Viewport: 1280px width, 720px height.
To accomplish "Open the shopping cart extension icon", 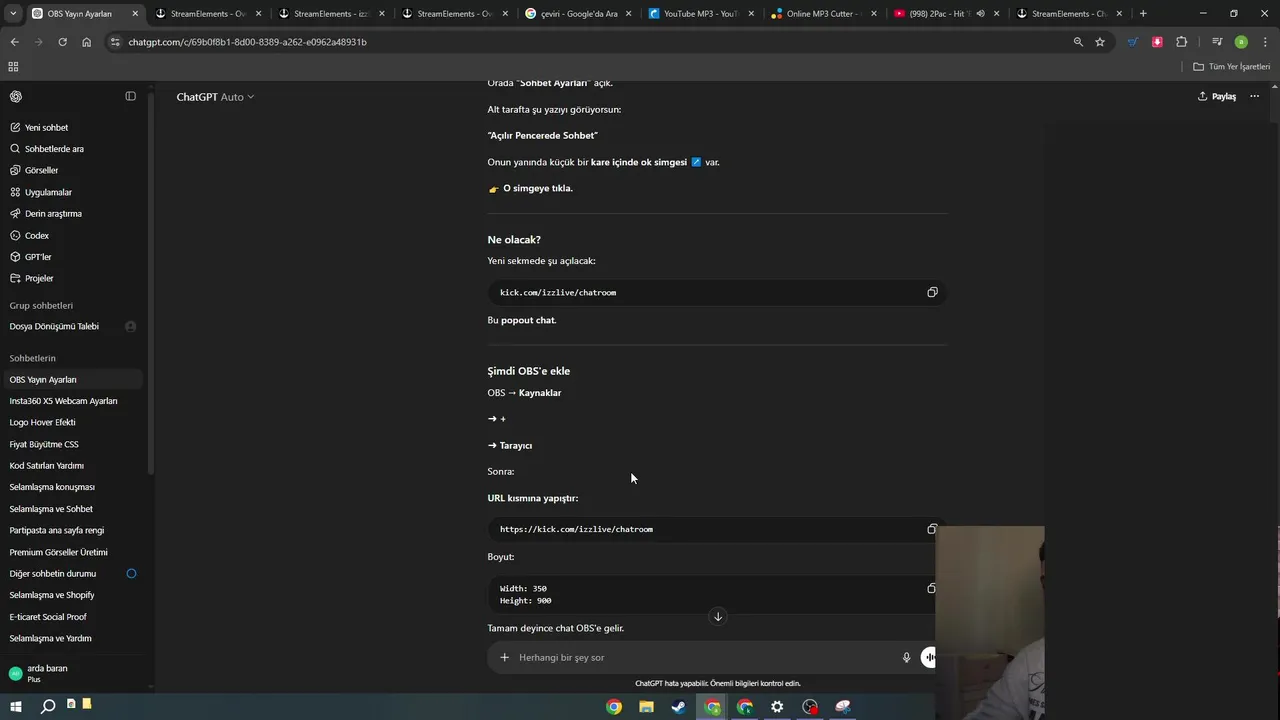I will tap(1133, 42).
